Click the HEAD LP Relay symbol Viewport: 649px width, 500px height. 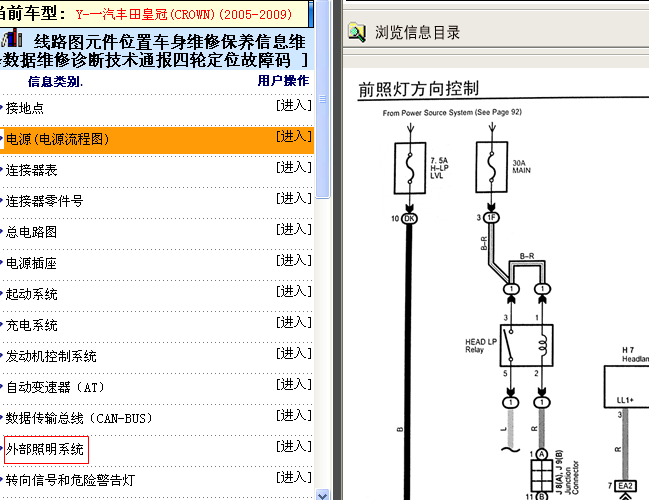coord(526,346)
